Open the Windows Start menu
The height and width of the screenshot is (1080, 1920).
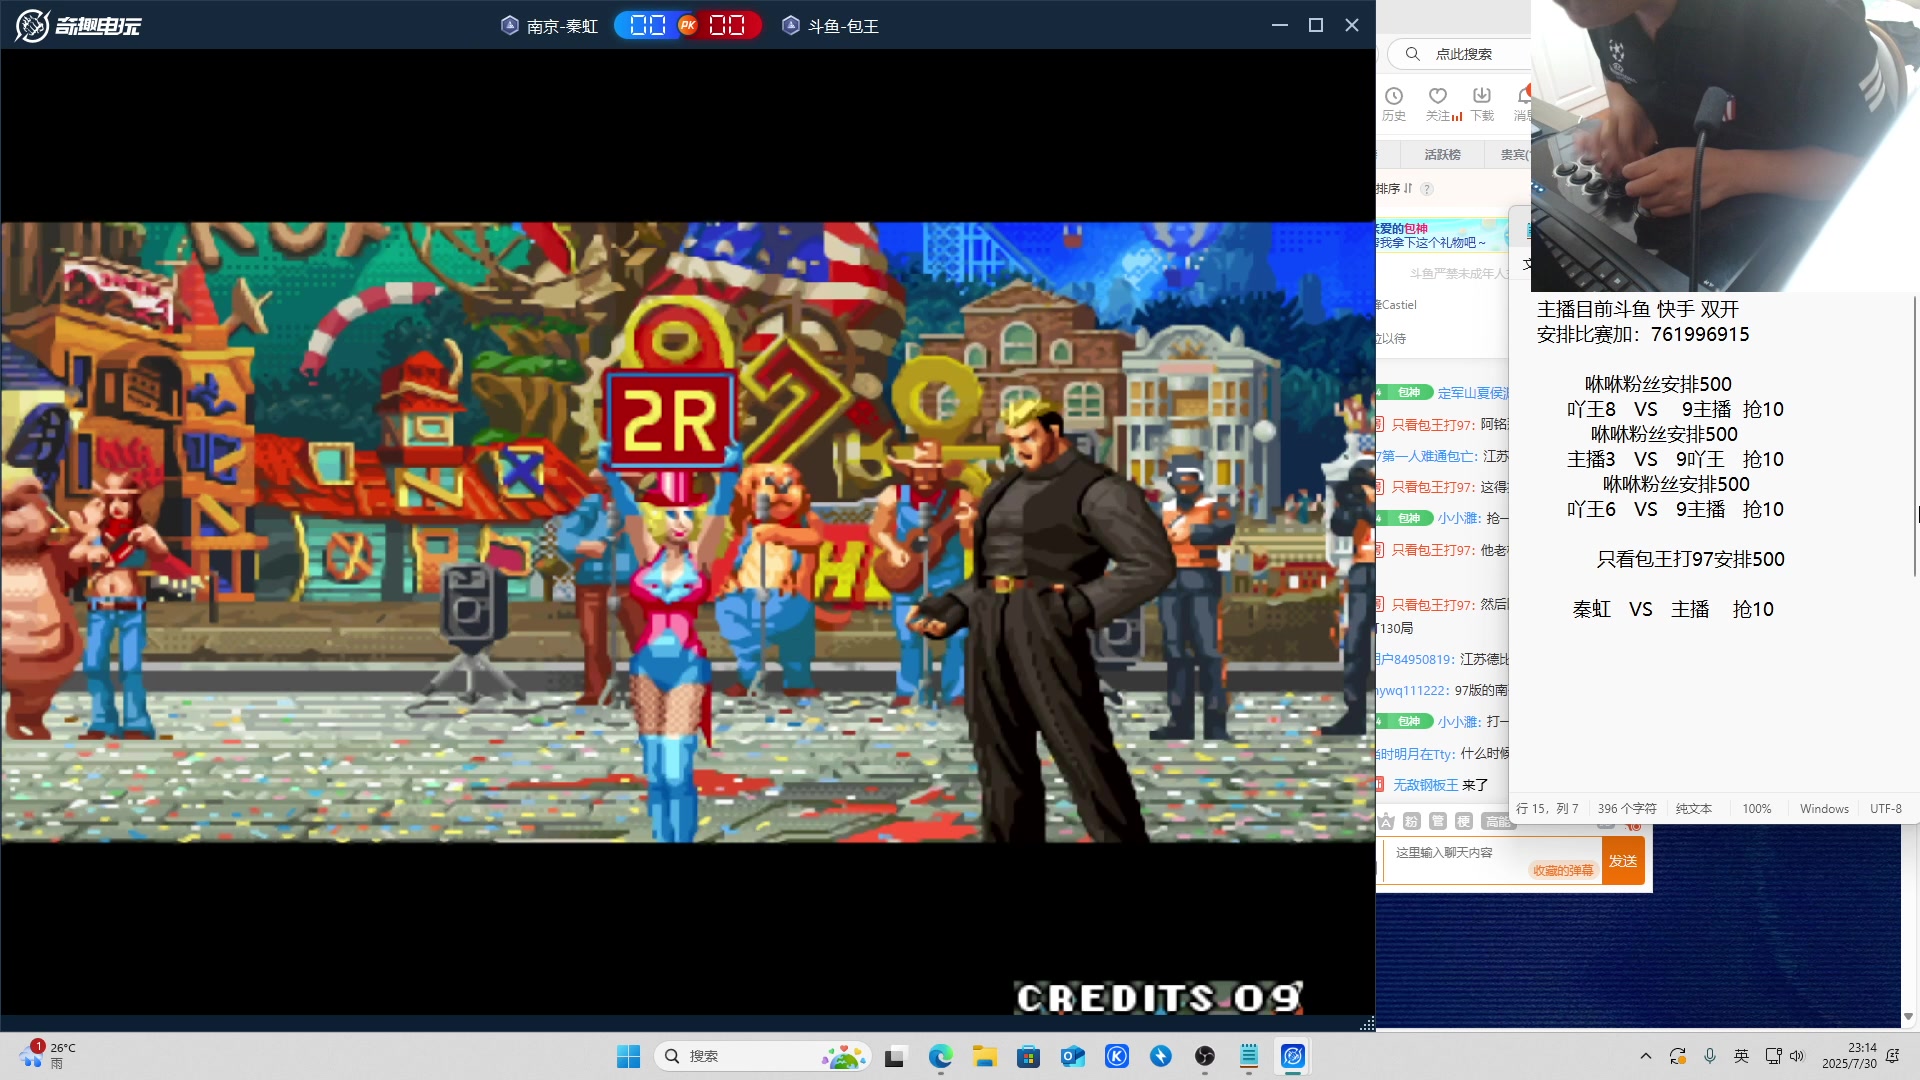628,1056
